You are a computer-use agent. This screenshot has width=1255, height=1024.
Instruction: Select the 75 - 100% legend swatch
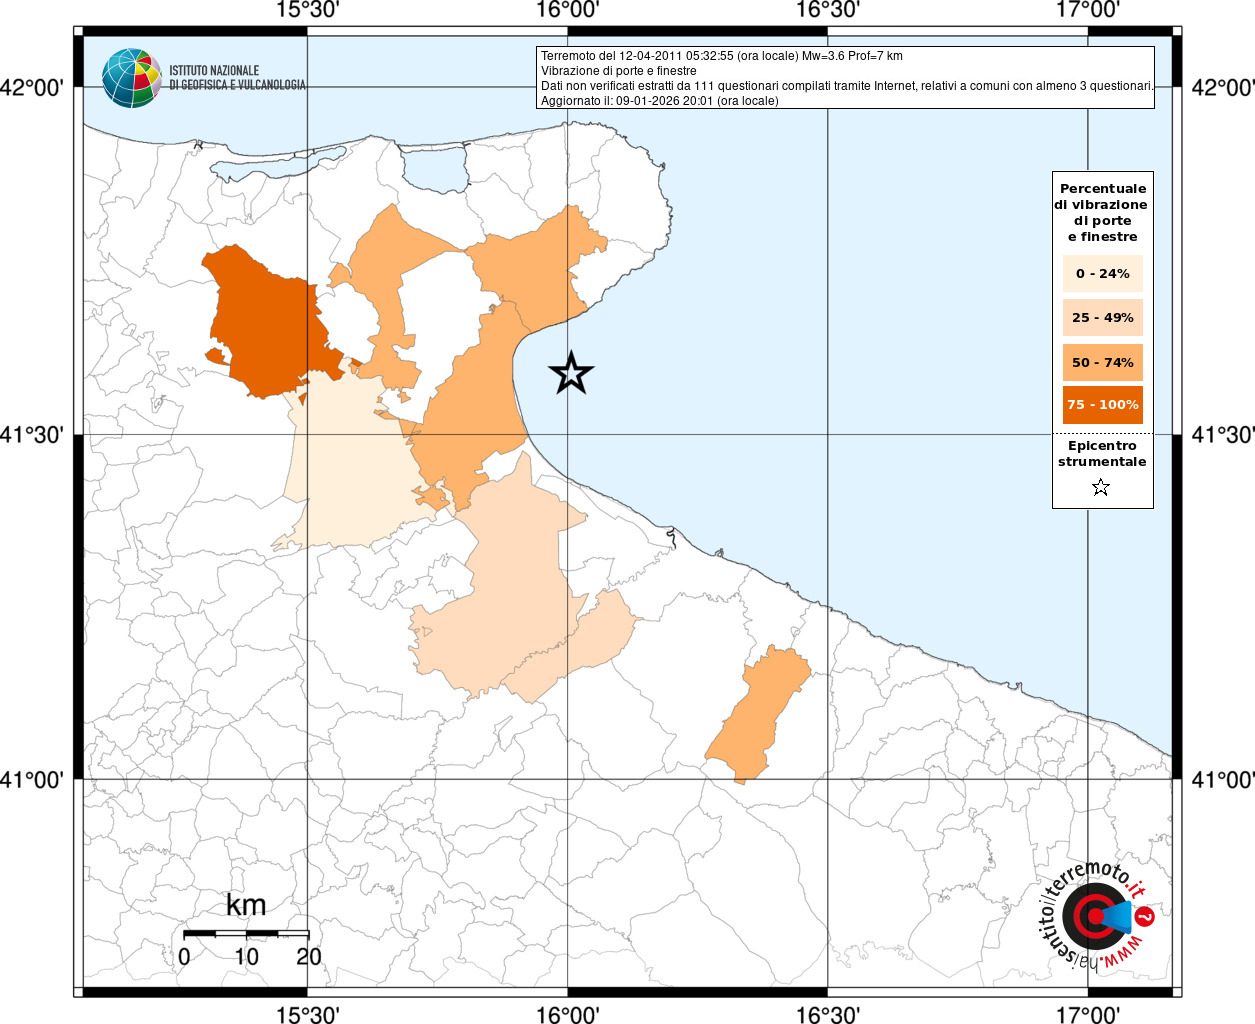click(x=1102, y=405)
